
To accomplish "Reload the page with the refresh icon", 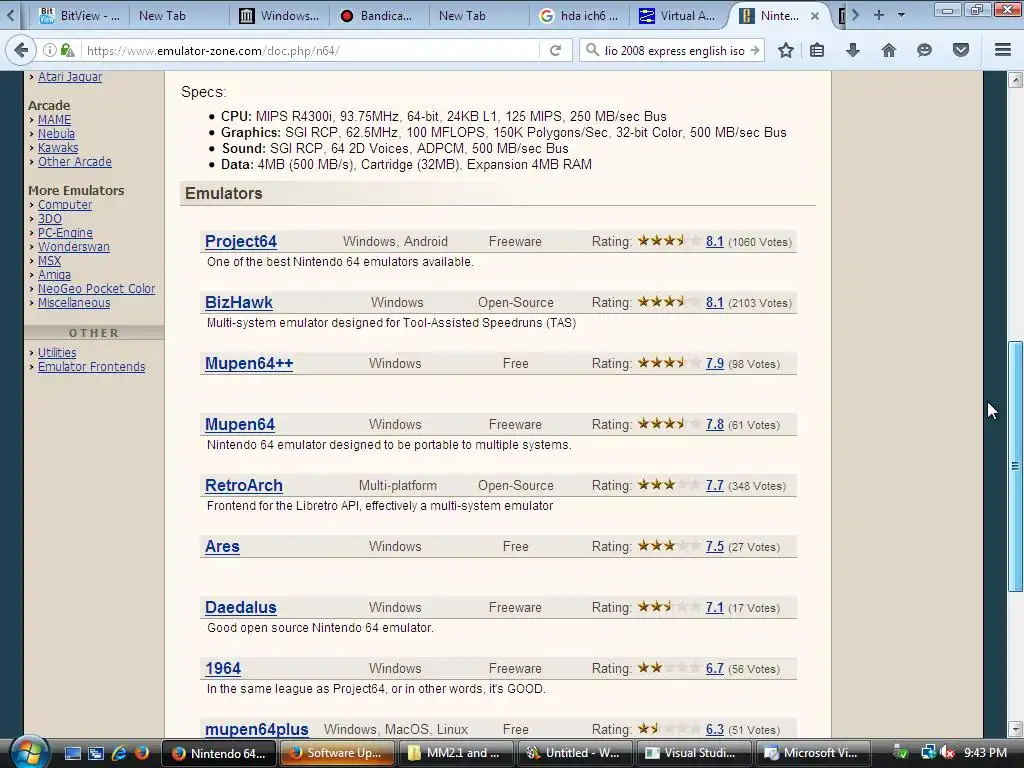I will click(x=555, y=50).
